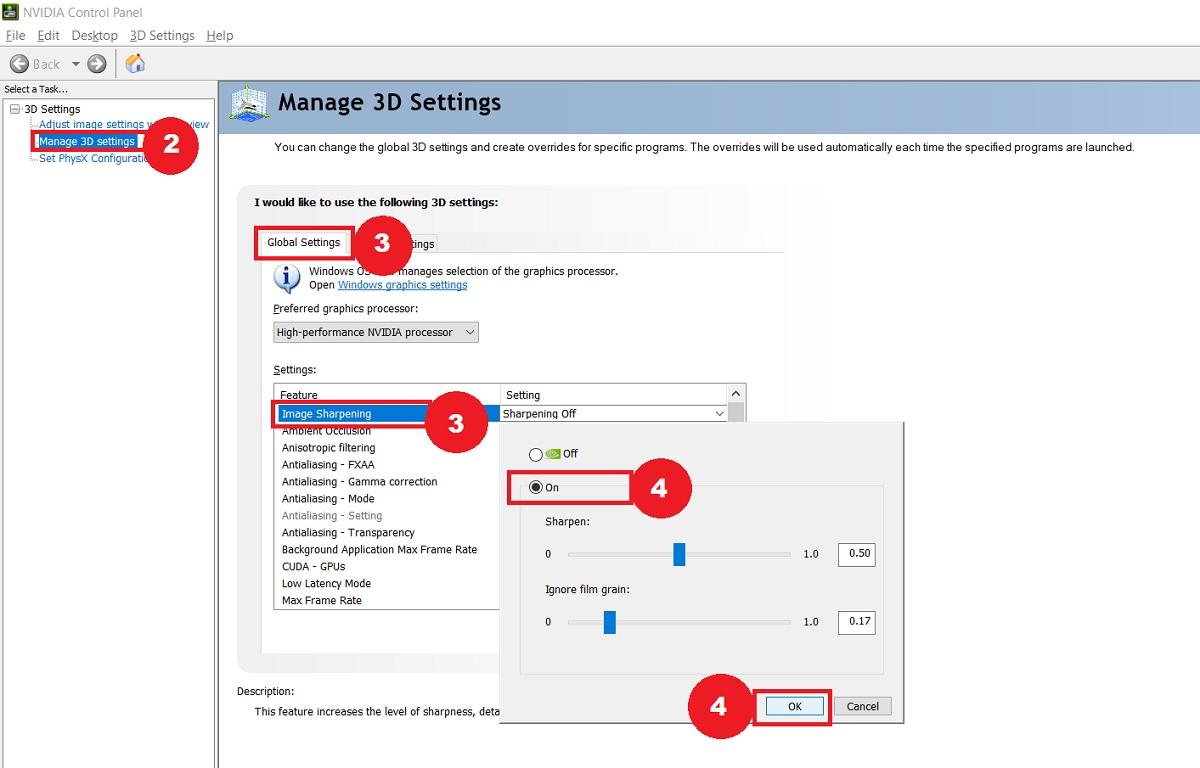This screenshot has width=1200, height=768.
Task: Select Manage 3D settings in tree
Action: (87, 141)
